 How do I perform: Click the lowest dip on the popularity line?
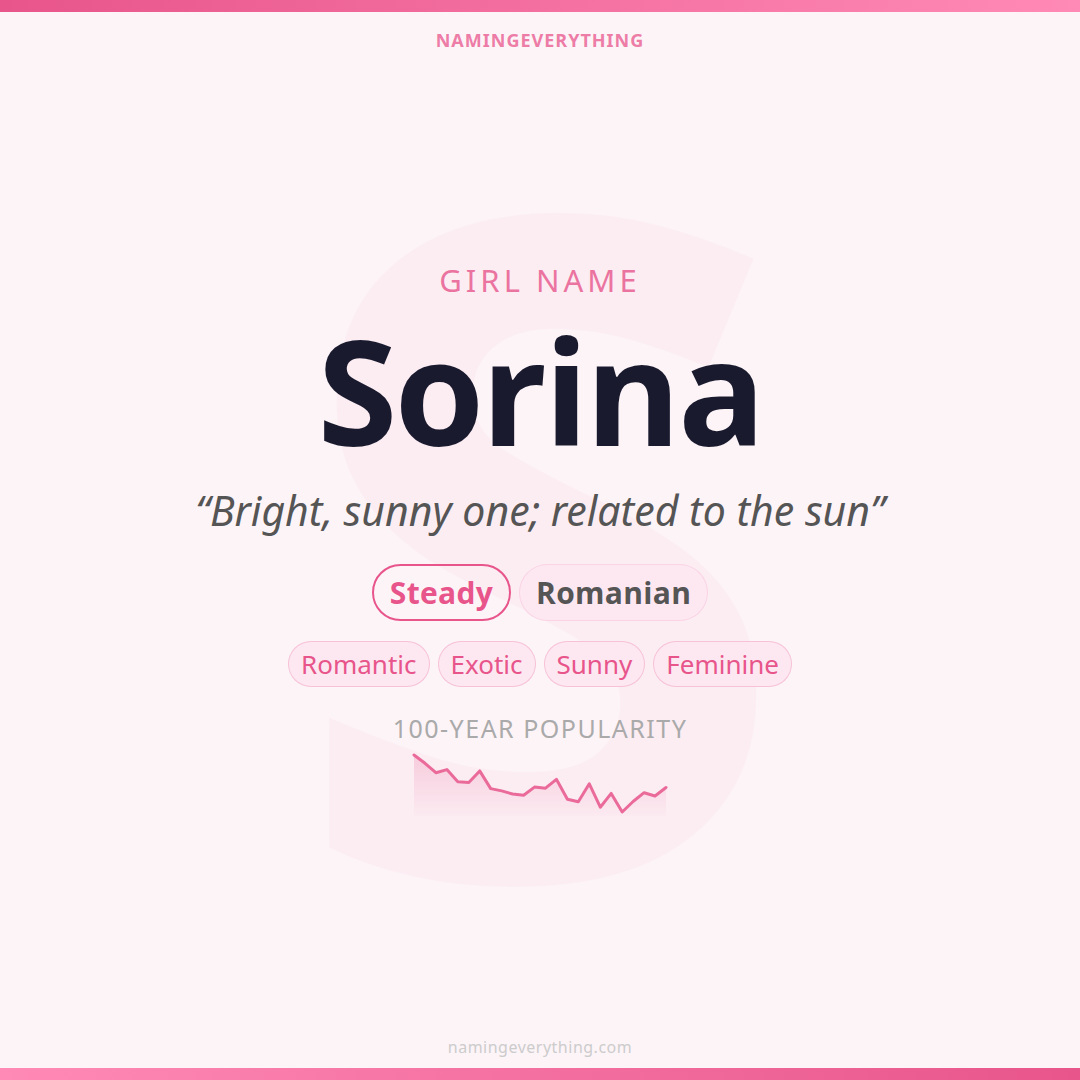click(622, 811)
